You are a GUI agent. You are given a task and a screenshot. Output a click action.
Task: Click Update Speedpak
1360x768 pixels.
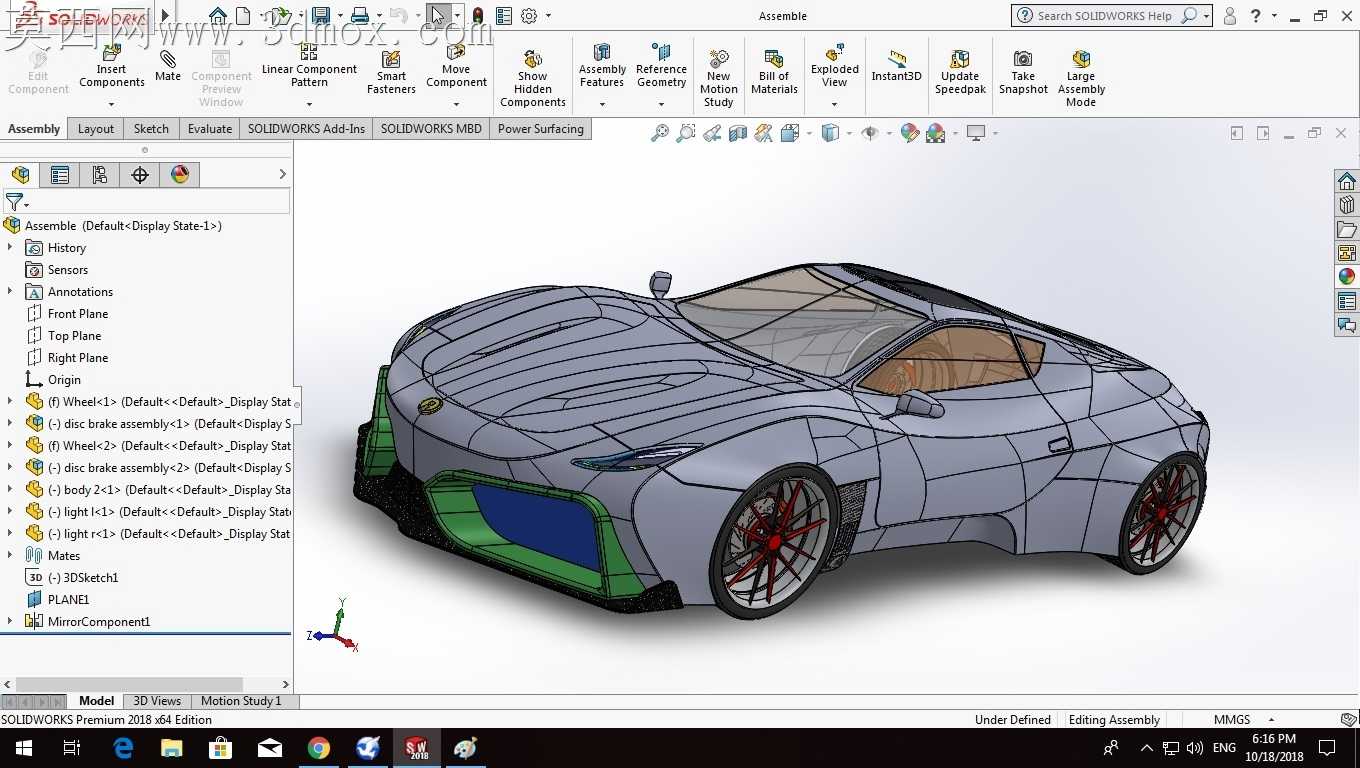960,70
